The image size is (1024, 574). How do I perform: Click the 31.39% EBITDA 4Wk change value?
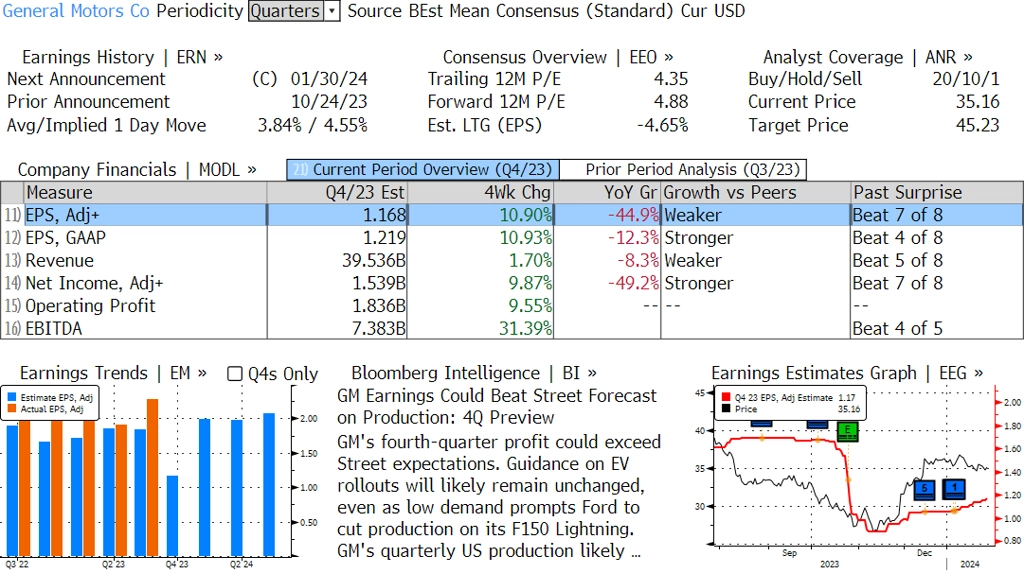(x=526, y=328)
